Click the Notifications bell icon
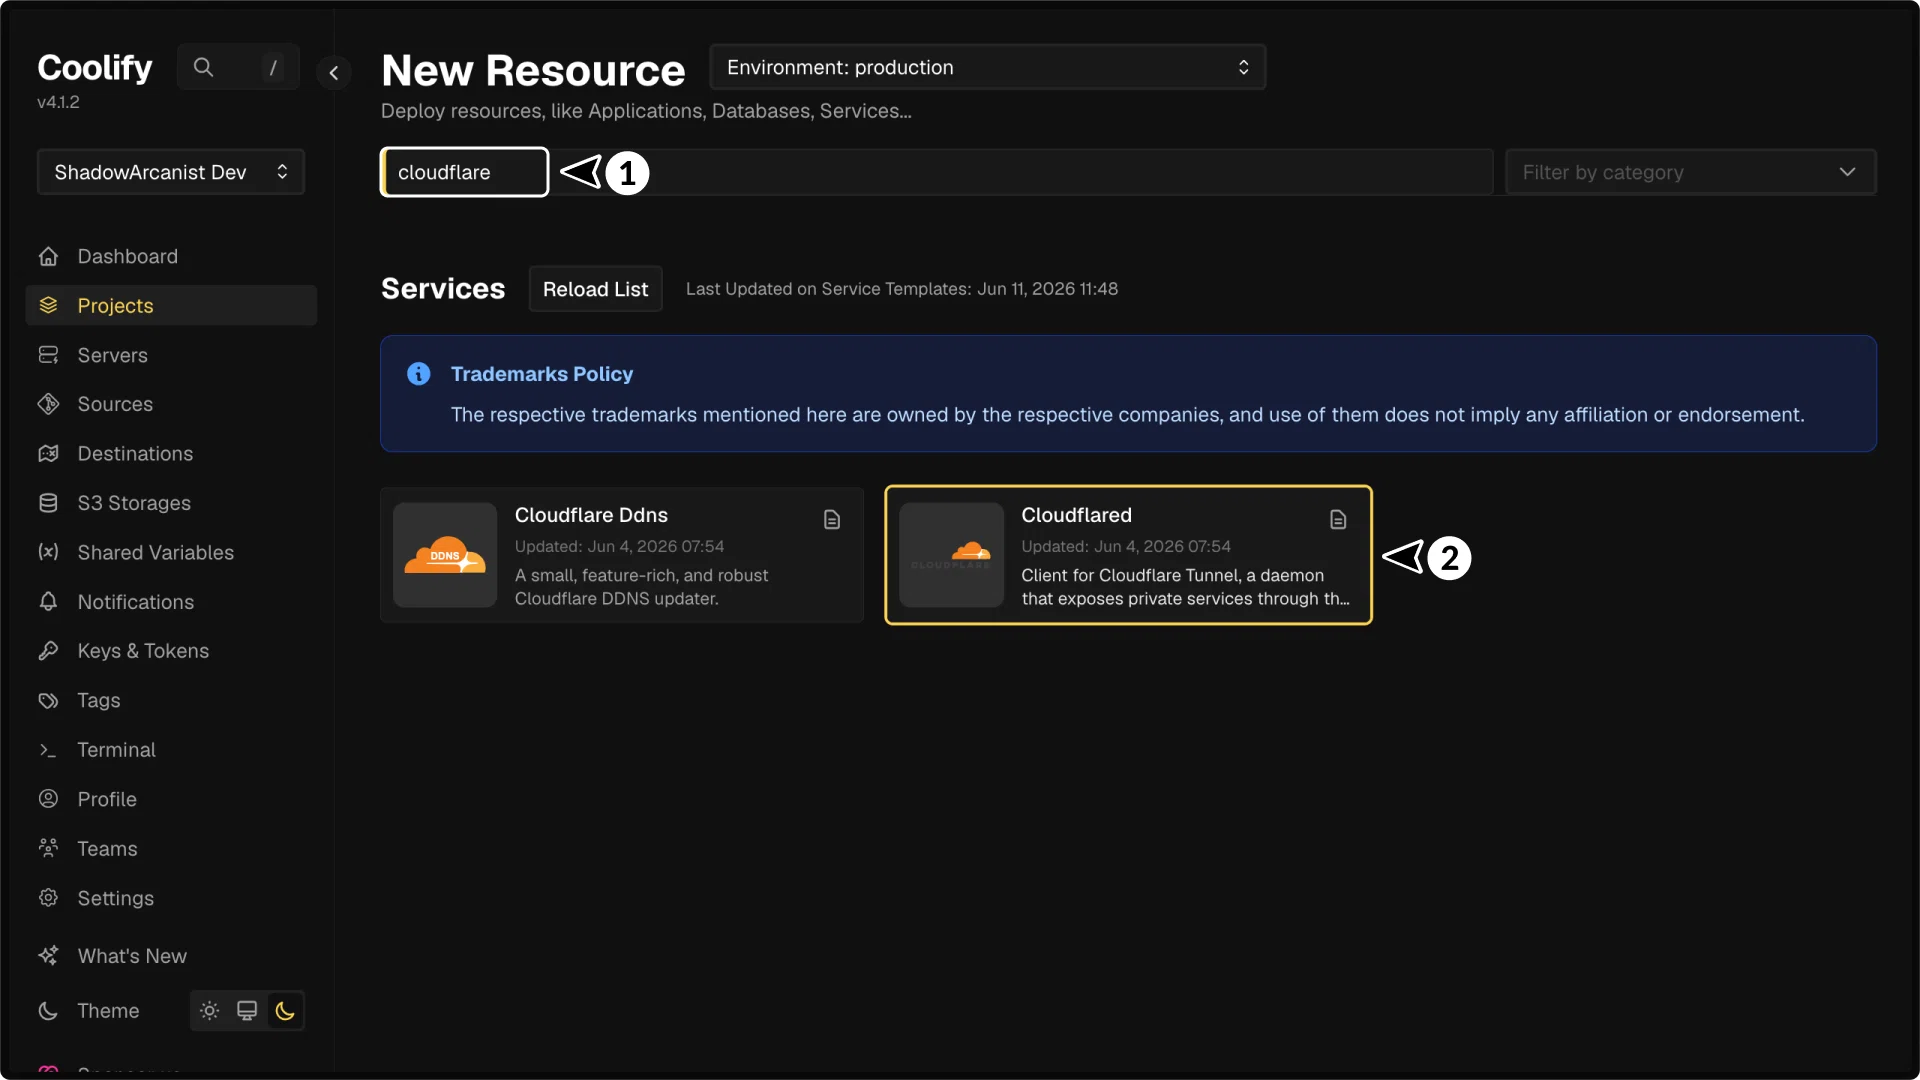 tap(48, 601)
